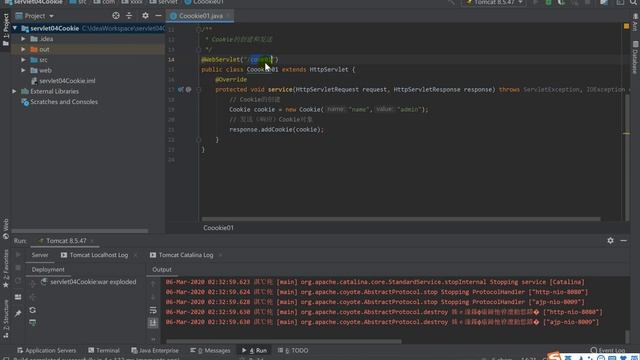This screenshot has height=360, width=640.
Task: Expand the out folder
Action: 23,49
